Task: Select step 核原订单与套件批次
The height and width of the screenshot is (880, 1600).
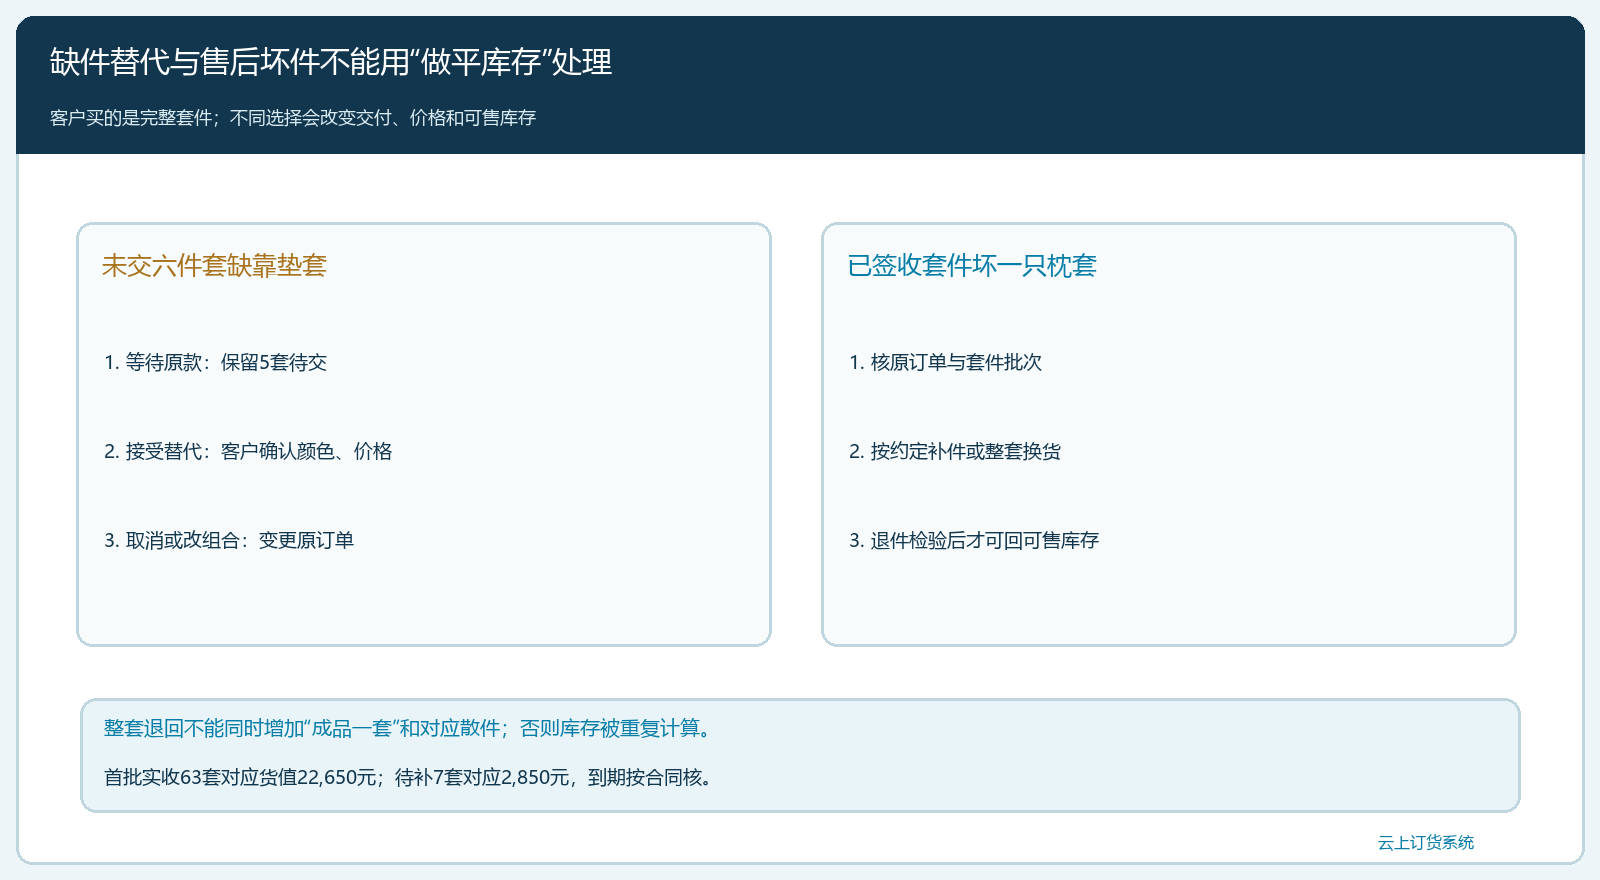Action: click(946, 362)
